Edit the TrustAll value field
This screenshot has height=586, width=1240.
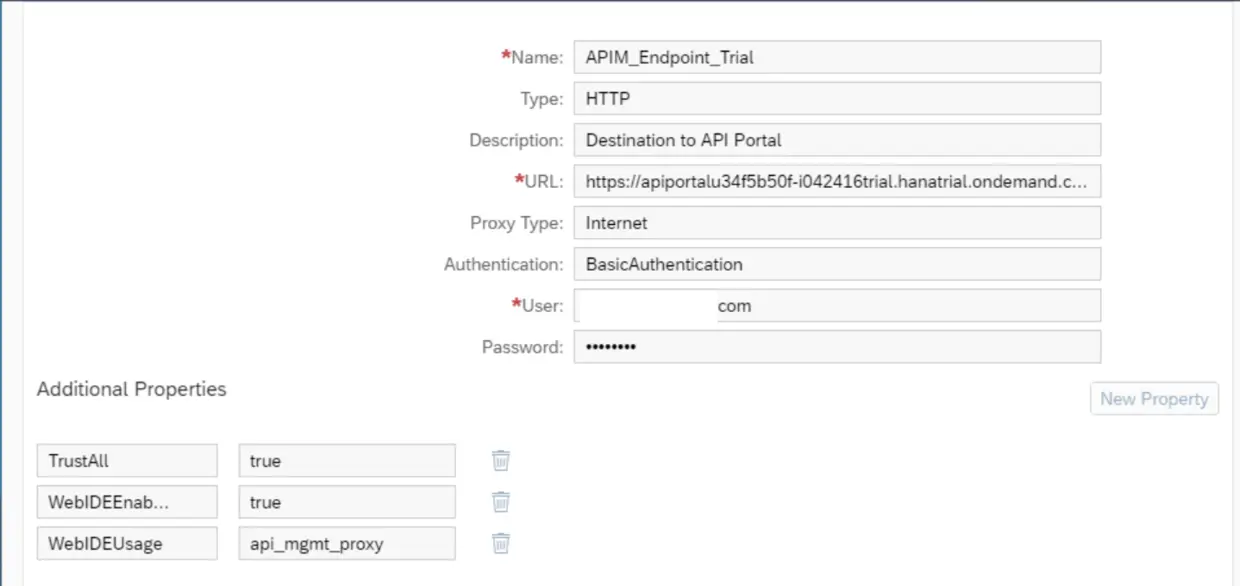point(346,461)
